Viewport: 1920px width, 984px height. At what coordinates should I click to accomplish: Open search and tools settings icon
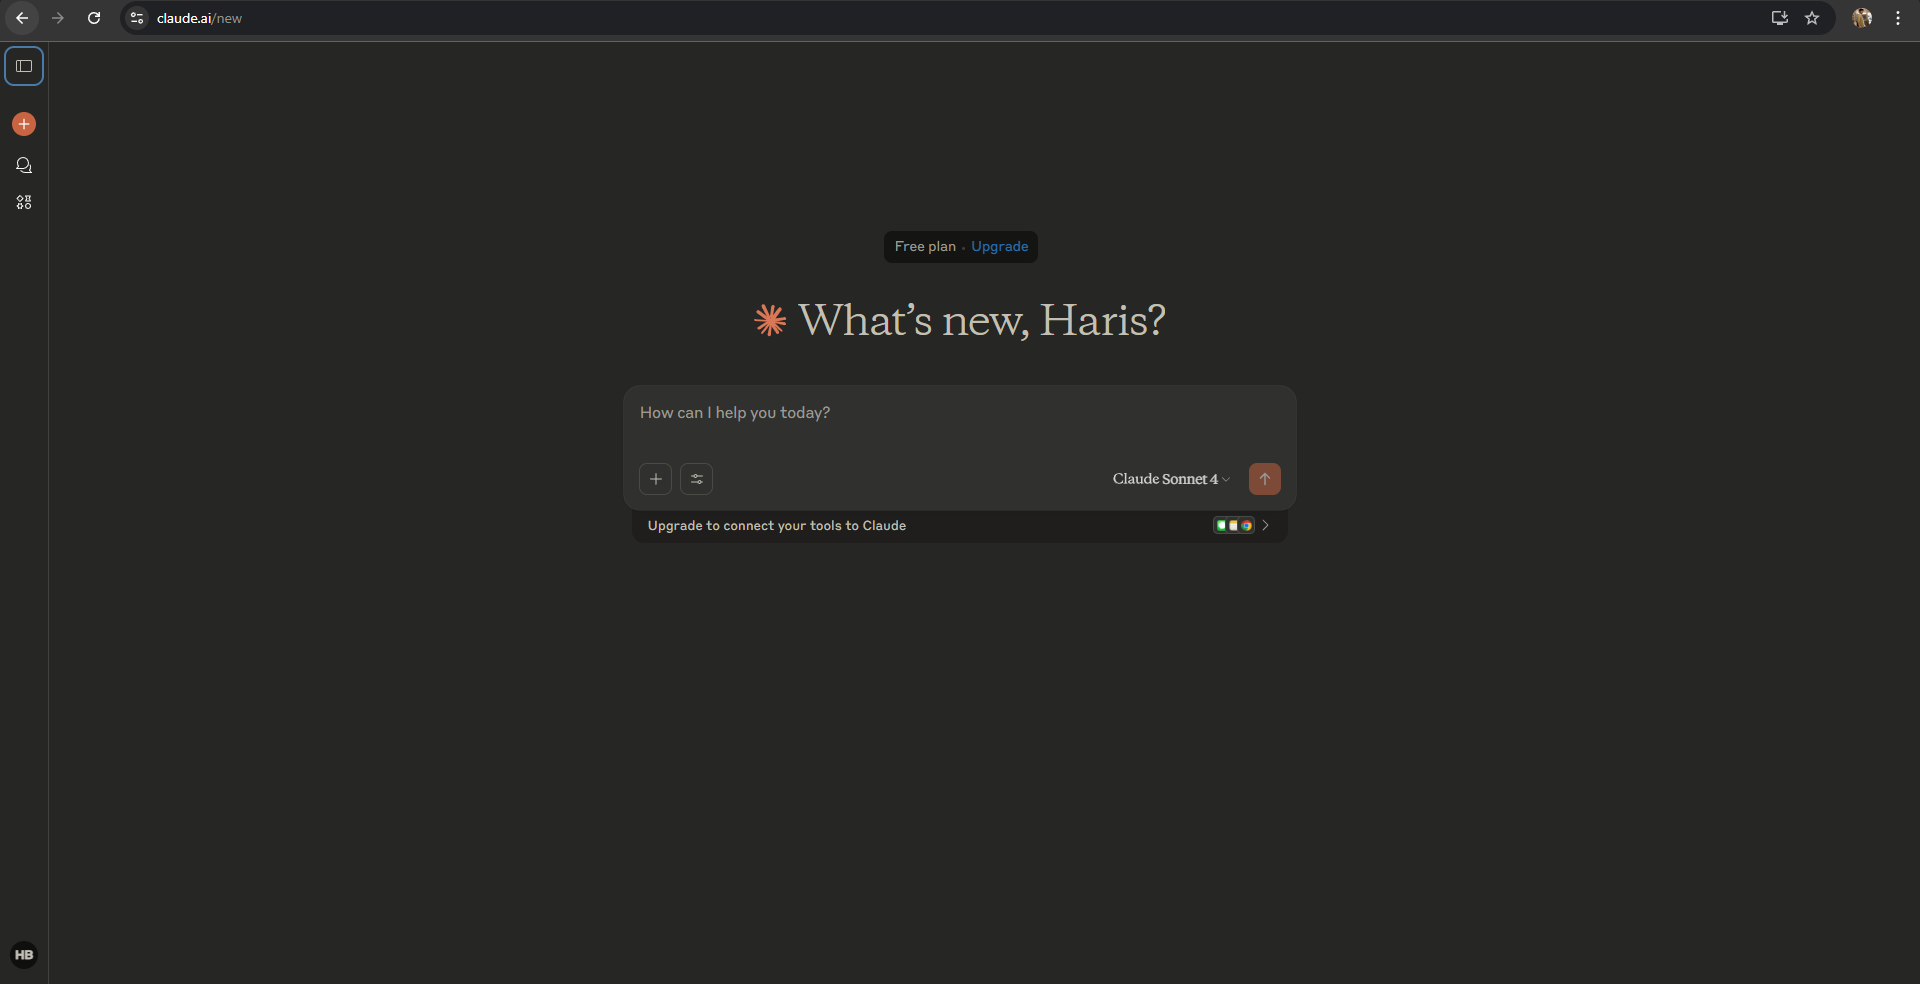point(697,479)
